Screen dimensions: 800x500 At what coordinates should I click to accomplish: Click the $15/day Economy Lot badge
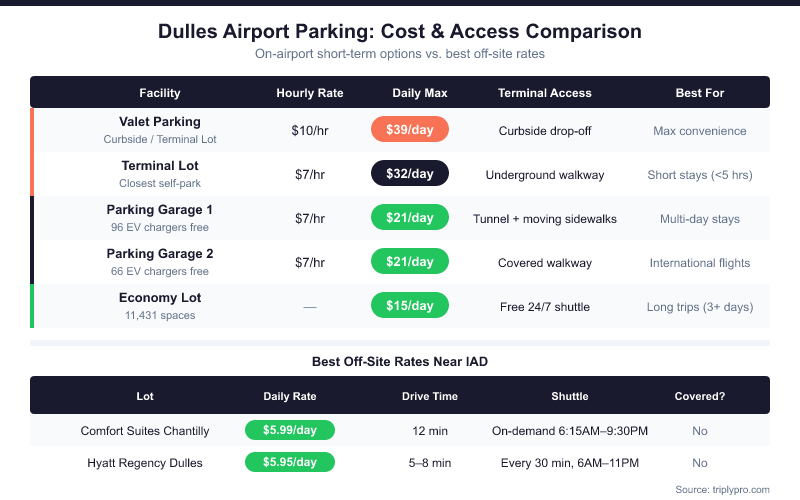[410, 306]
